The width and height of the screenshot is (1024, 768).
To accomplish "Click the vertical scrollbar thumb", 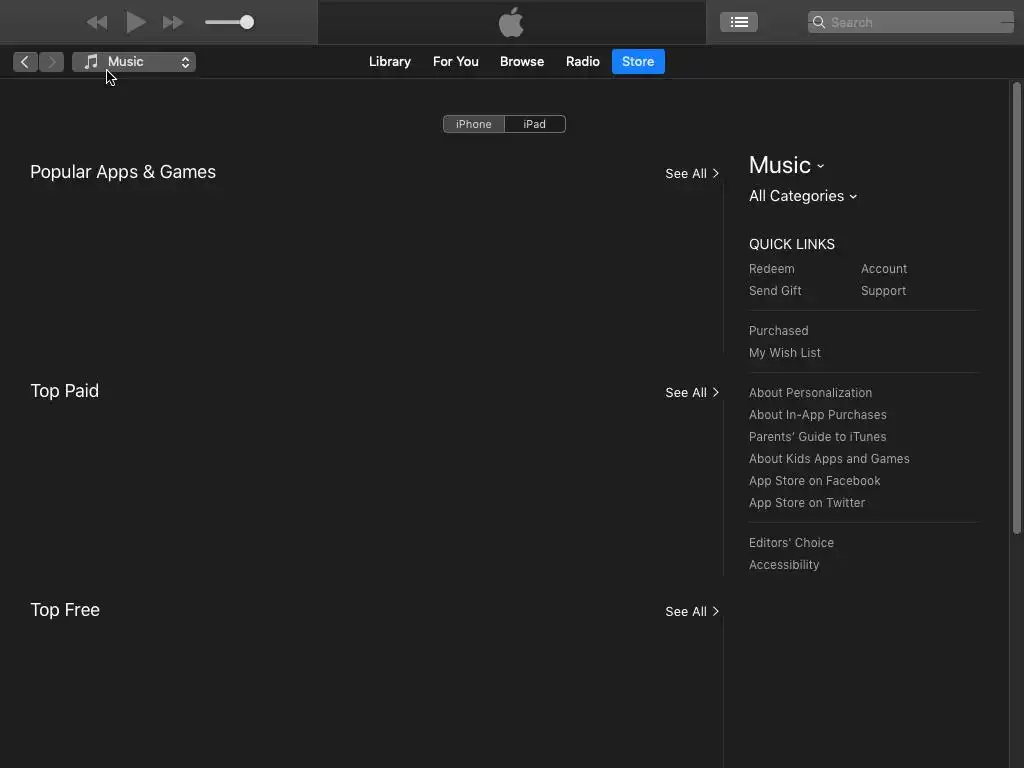I will click(x=1016, y=308).
